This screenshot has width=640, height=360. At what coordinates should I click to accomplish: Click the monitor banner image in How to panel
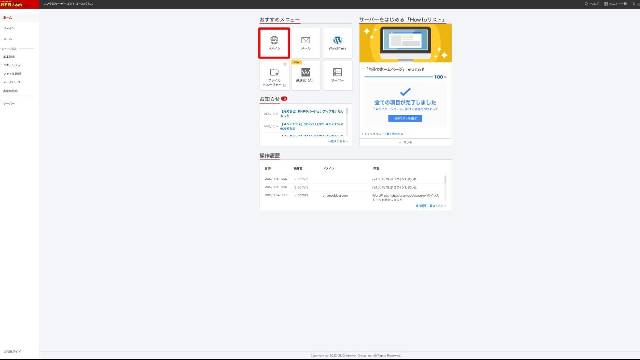tap(405, 43)
